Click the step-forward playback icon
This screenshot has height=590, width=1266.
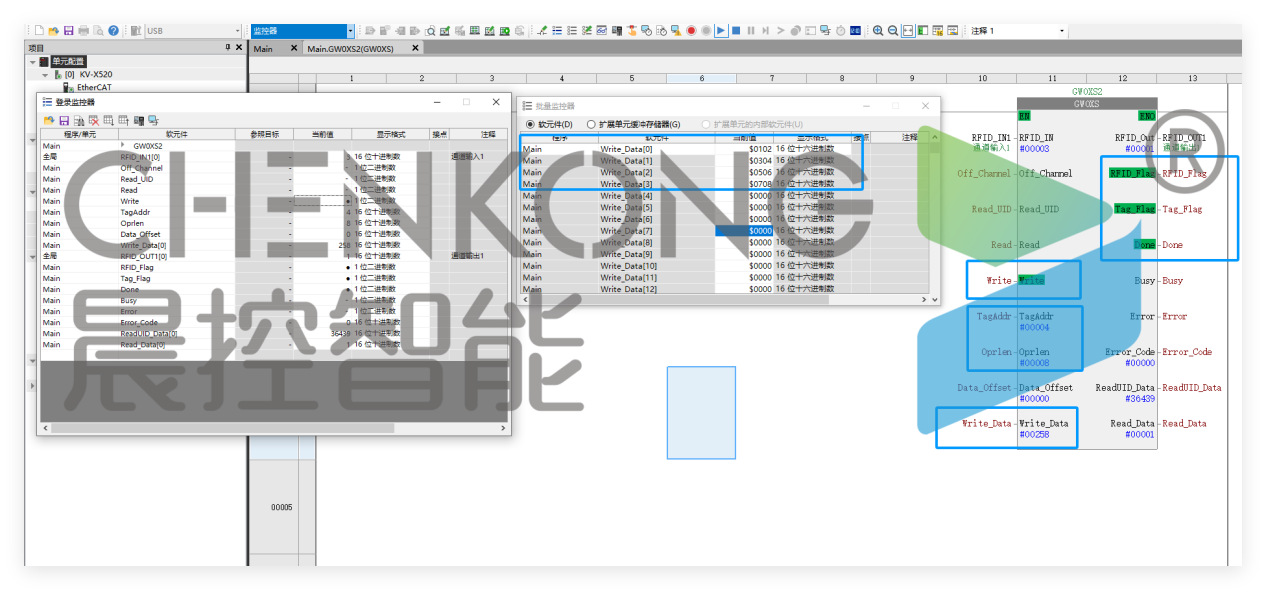coord(766,31)
